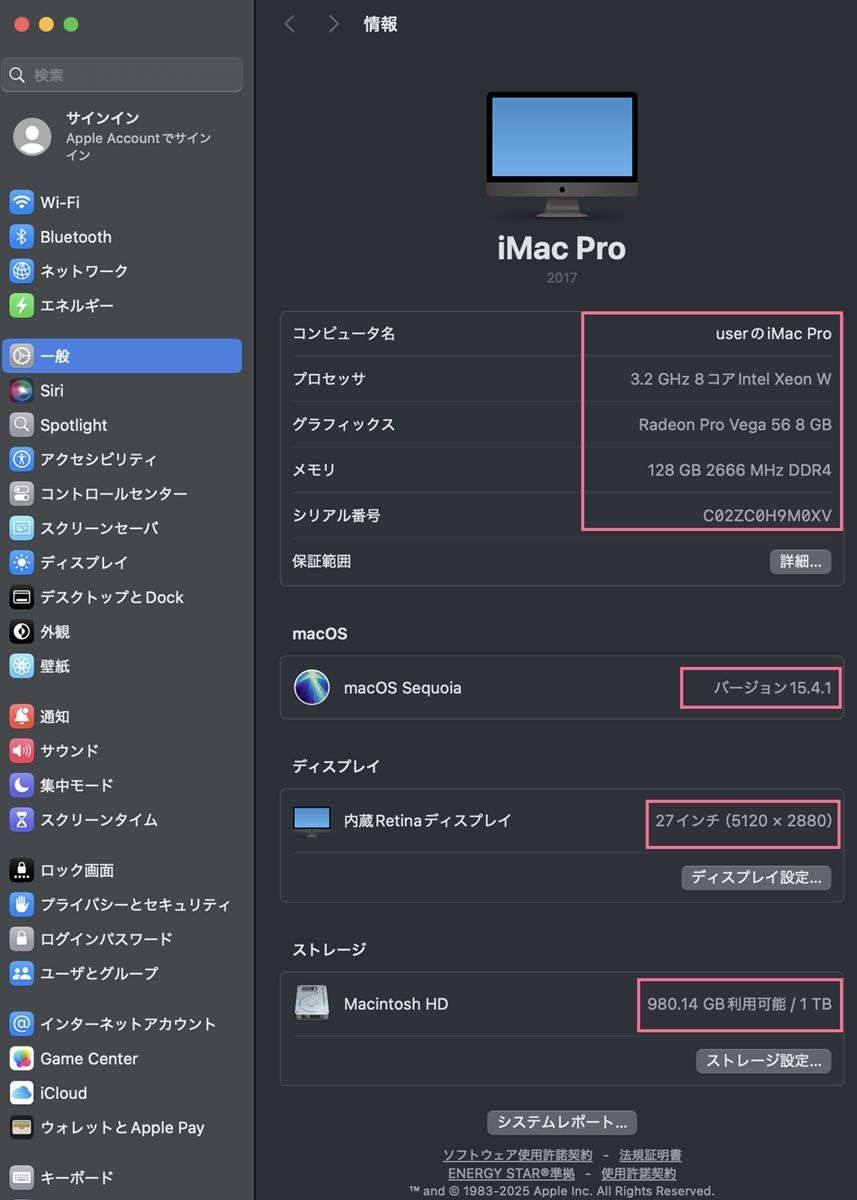857x1200 pixels.
Task: Open プライバシーとセキュリティ hand icon
Action: tap(22, 904)
